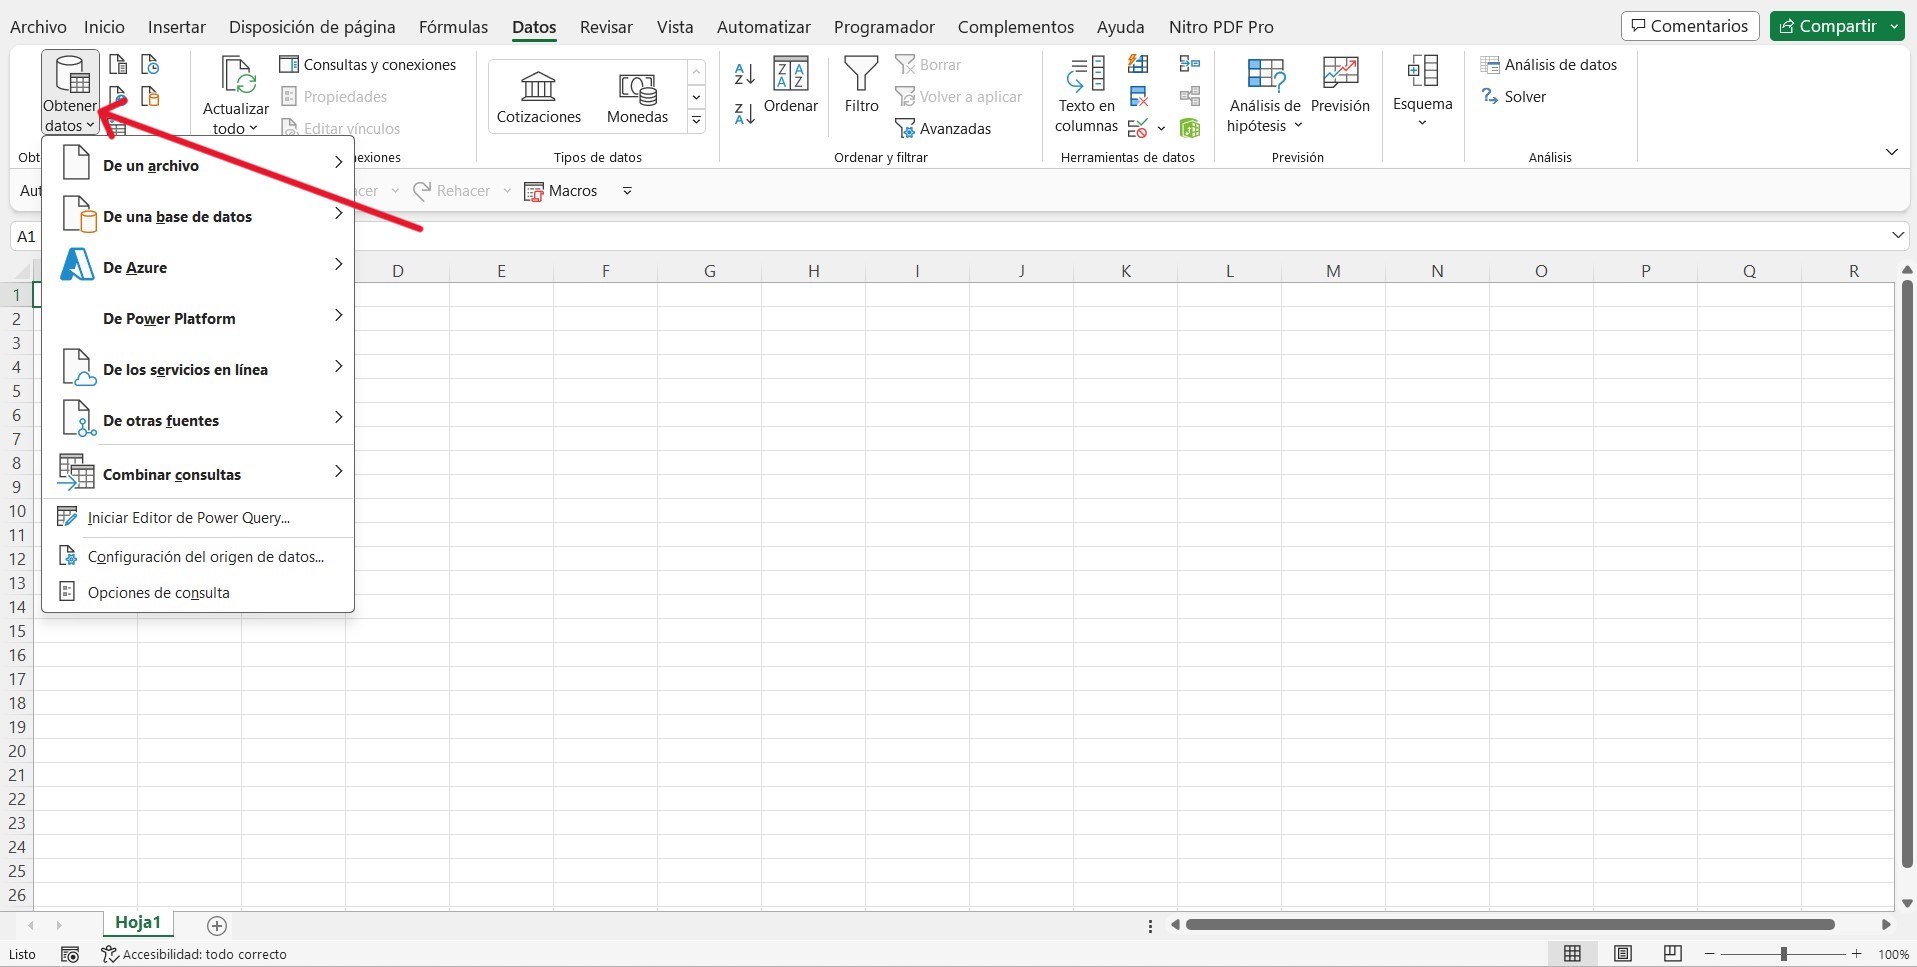The width and height of the screenshot is (1917, 967).
Task: Open the Nitro PDF Pro tab
Action: [1221, 27]
